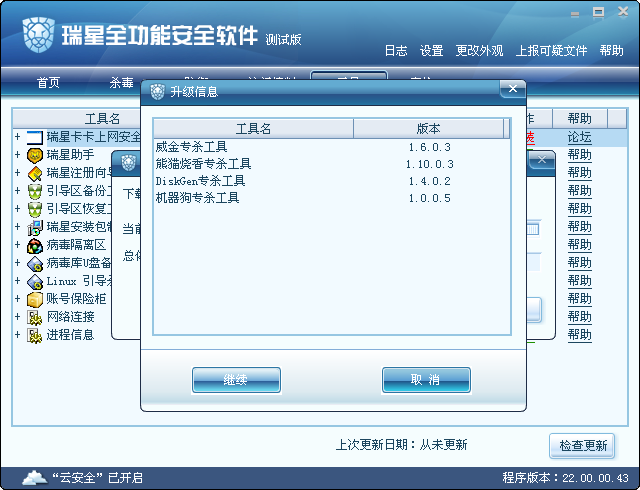640x490 pixels.
Task: Click the 云安全 cloud status icon
Action: click(34, 477)
